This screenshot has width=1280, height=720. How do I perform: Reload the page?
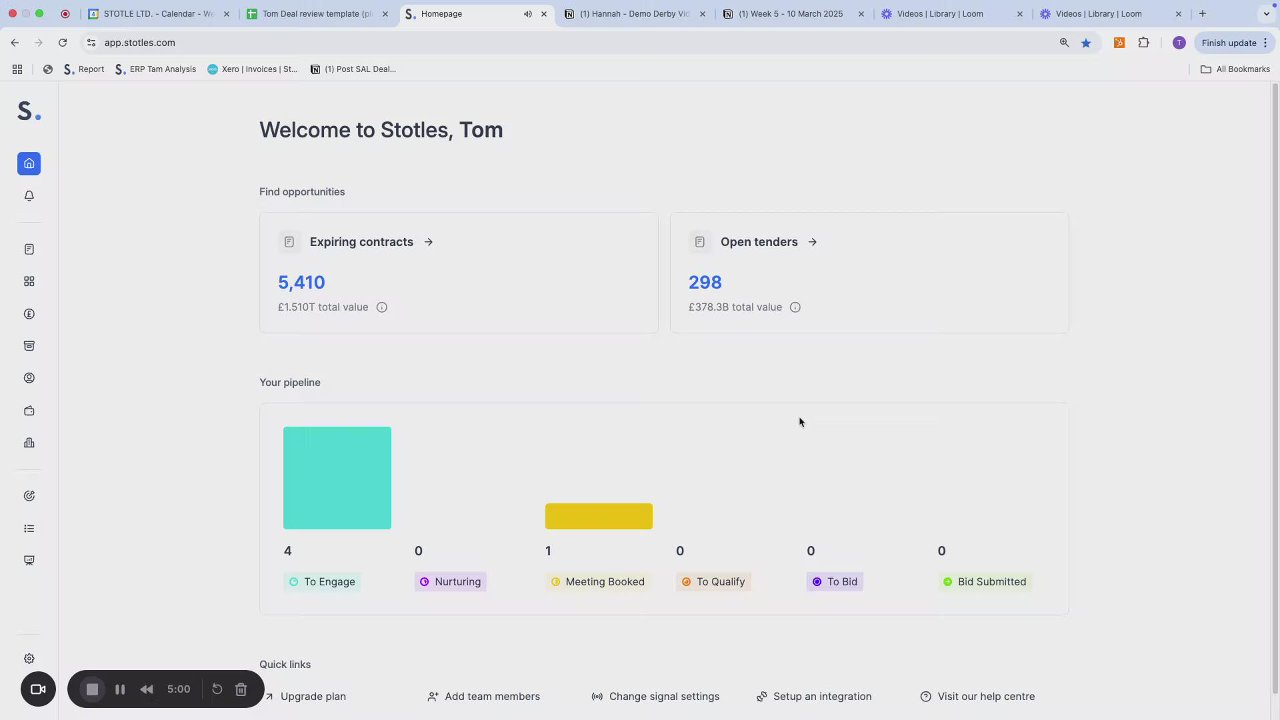click(62, 42)
